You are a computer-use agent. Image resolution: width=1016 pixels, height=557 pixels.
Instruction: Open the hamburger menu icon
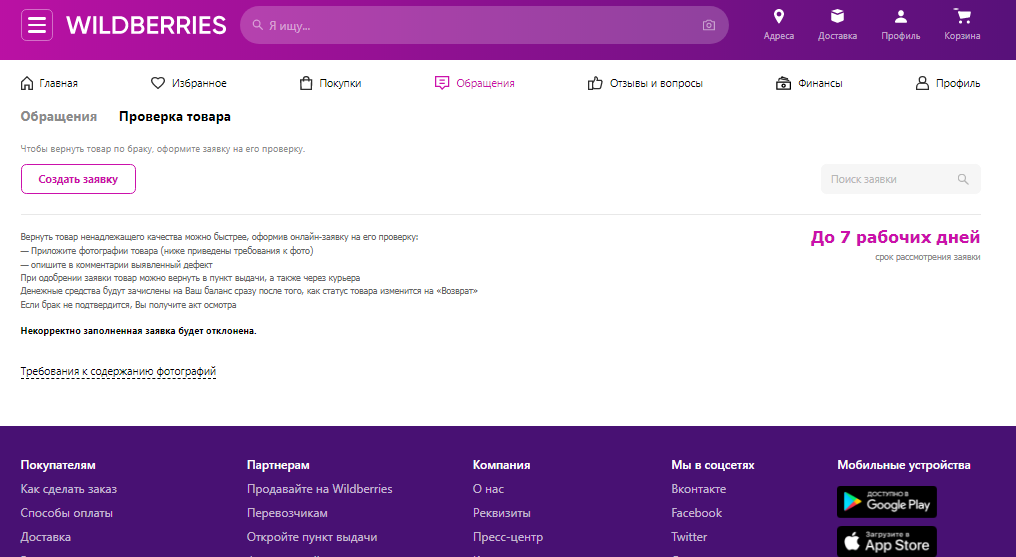click(x=37, y=25)
